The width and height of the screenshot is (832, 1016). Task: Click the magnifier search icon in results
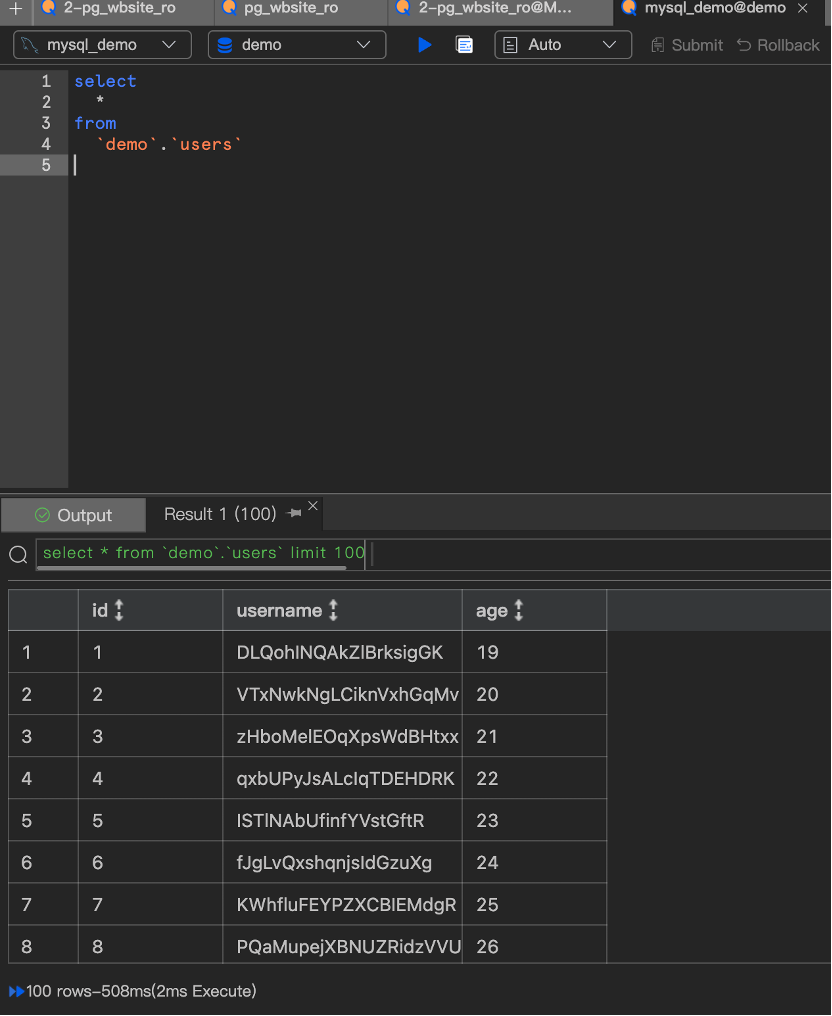[18, 555]
